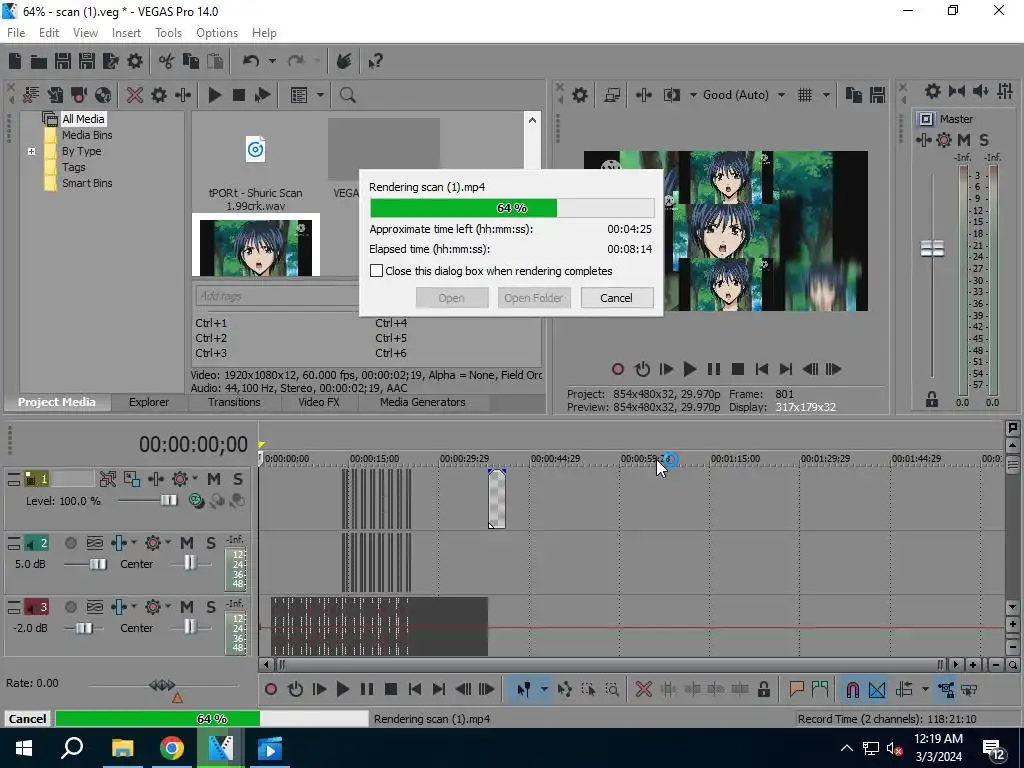Image resolution: width=1024 pixels, height=768 pixels.
Task: Check Close this dialog box when rendering completes
Action: 376,270
